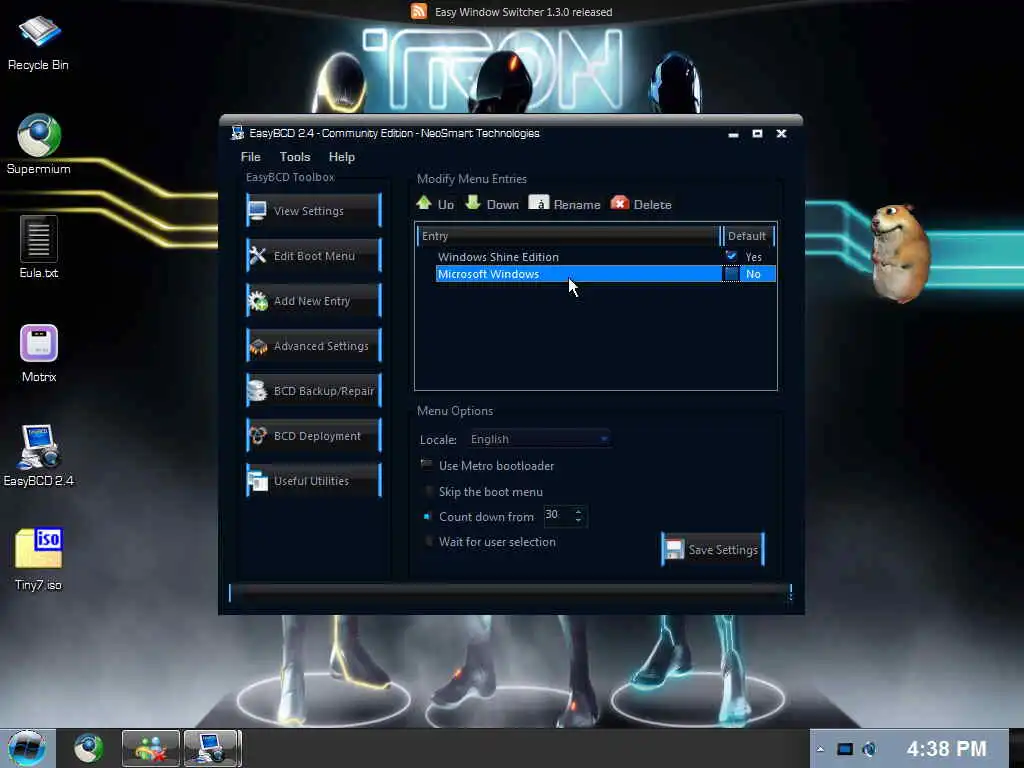Click the RSS feed icon at top

click(419, 11)
